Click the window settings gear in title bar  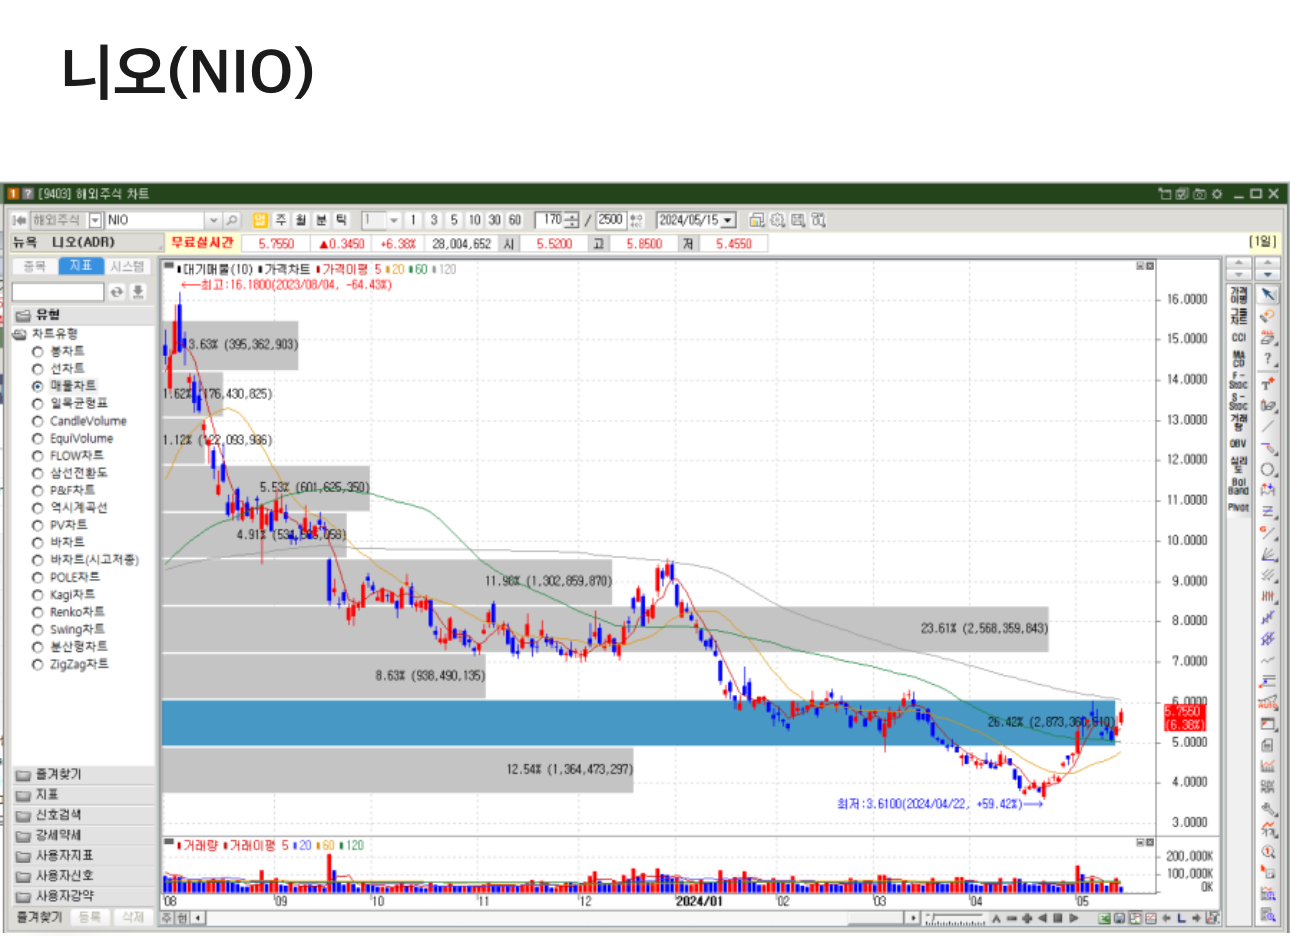pos(1217,194)
